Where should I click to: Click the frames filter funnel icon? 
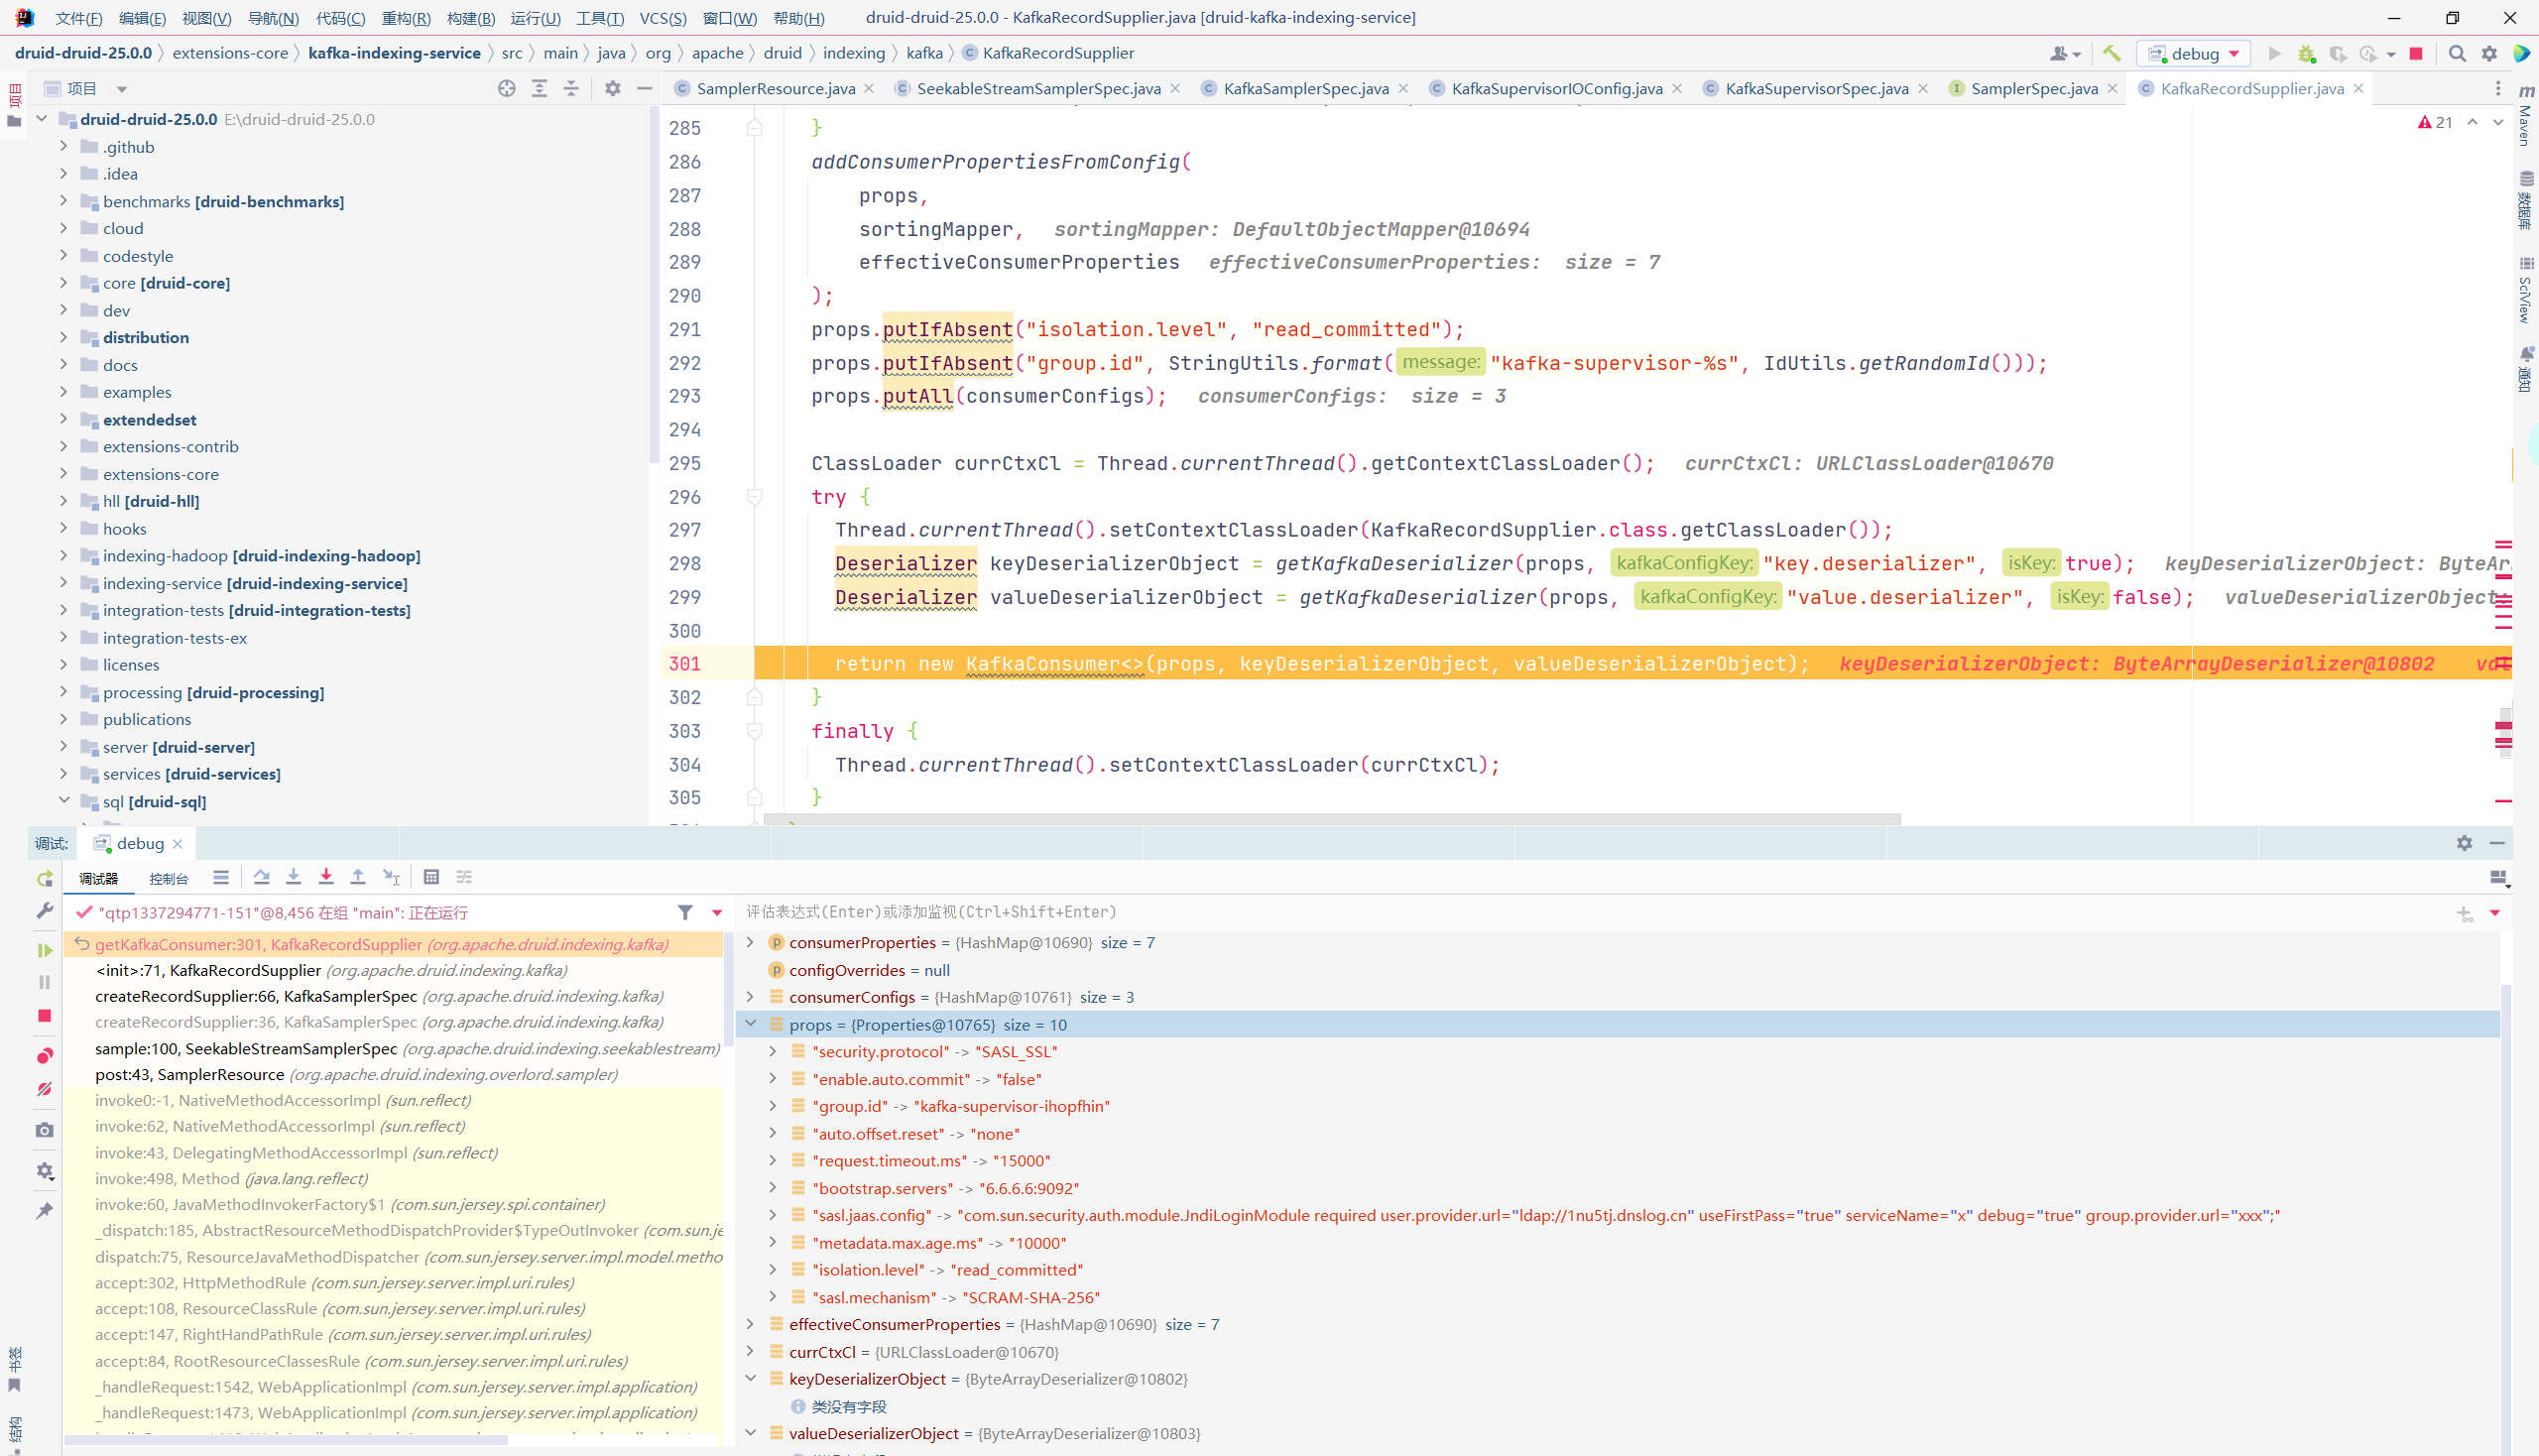685,912
